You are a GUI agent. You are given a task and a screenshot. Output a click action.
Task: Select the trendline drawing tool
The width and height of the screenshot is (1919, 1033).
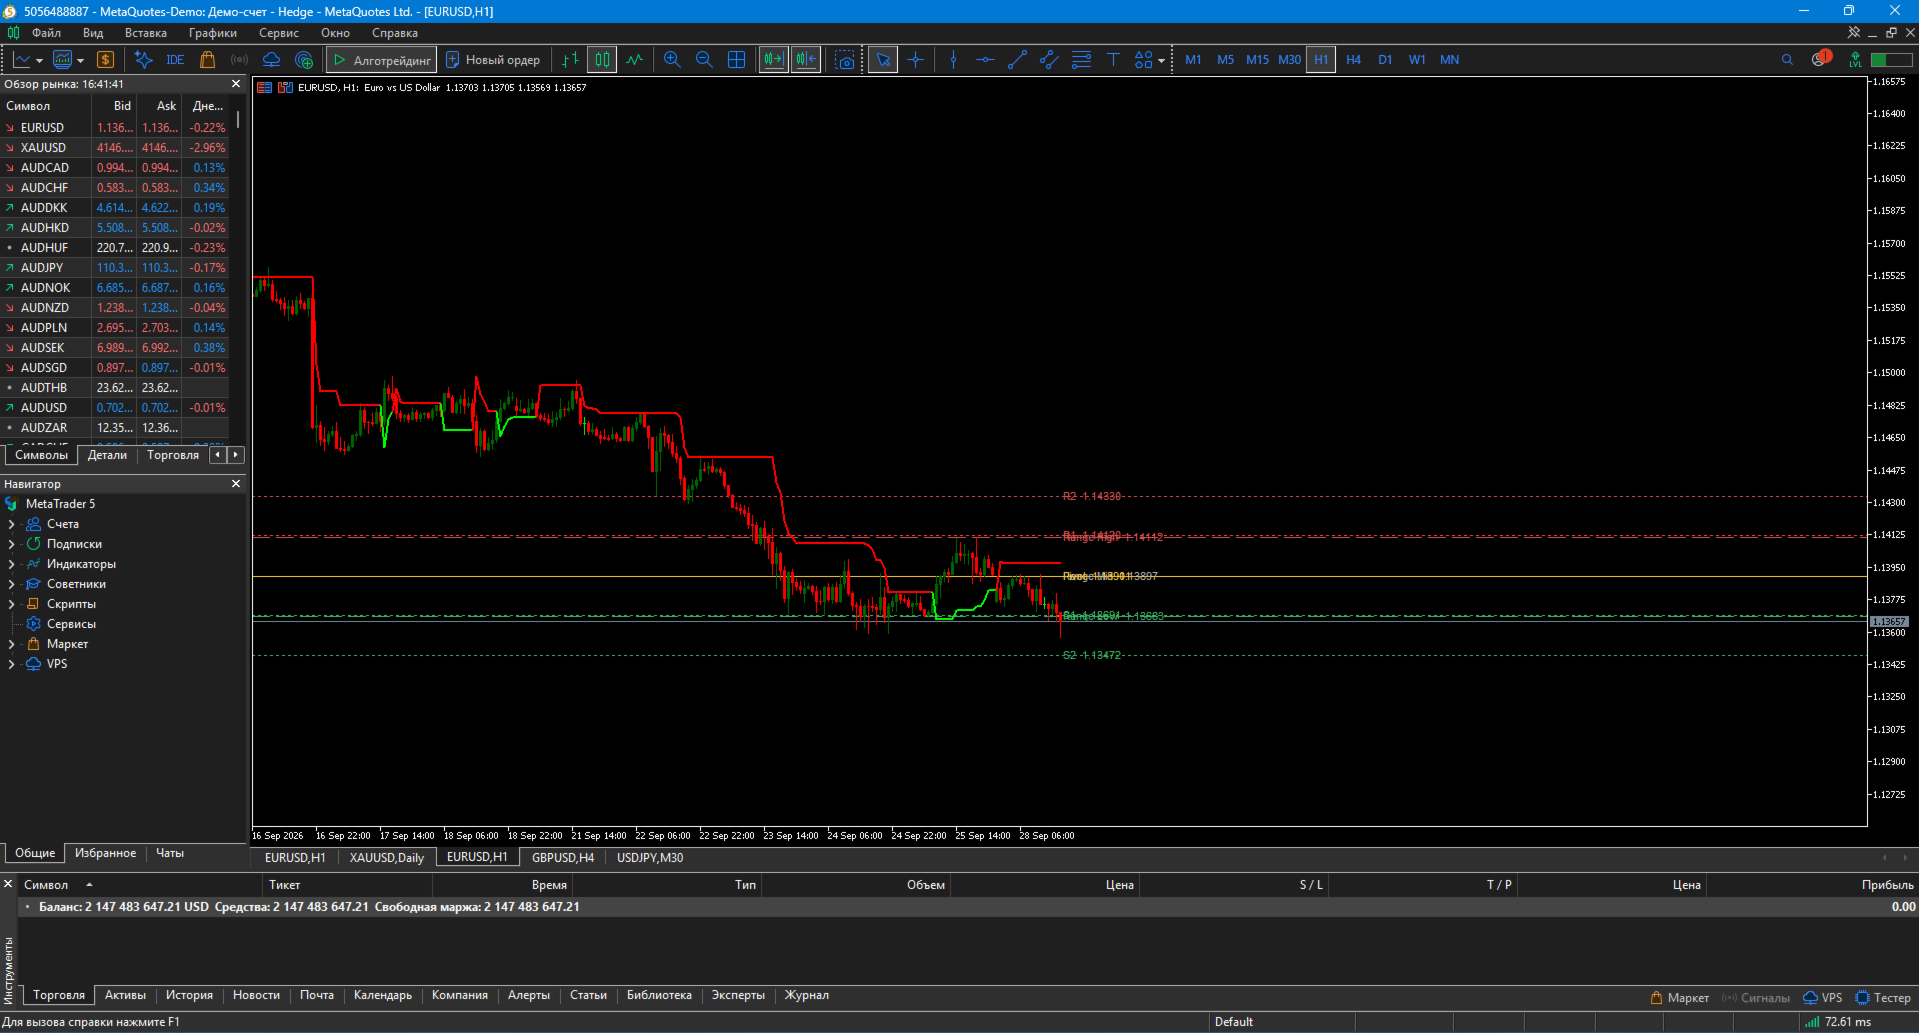1017,60
